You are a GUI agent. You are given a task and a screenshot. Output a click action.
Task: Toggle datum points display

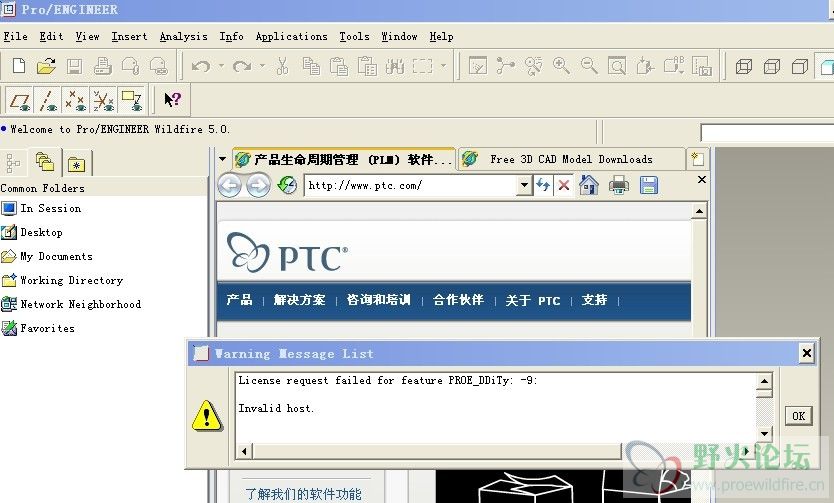click(x=76, y=99)
